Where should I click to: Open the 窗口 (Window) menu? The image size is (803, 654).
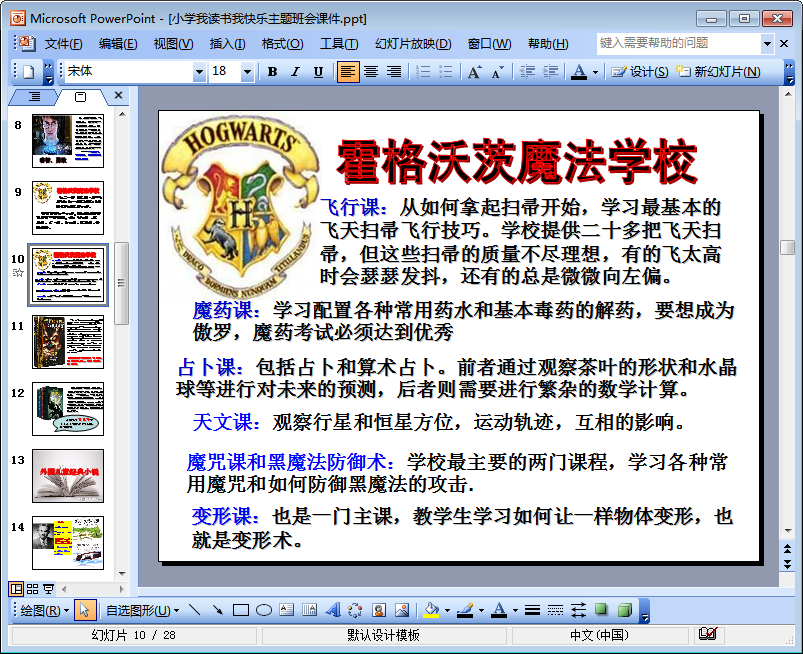489,44
